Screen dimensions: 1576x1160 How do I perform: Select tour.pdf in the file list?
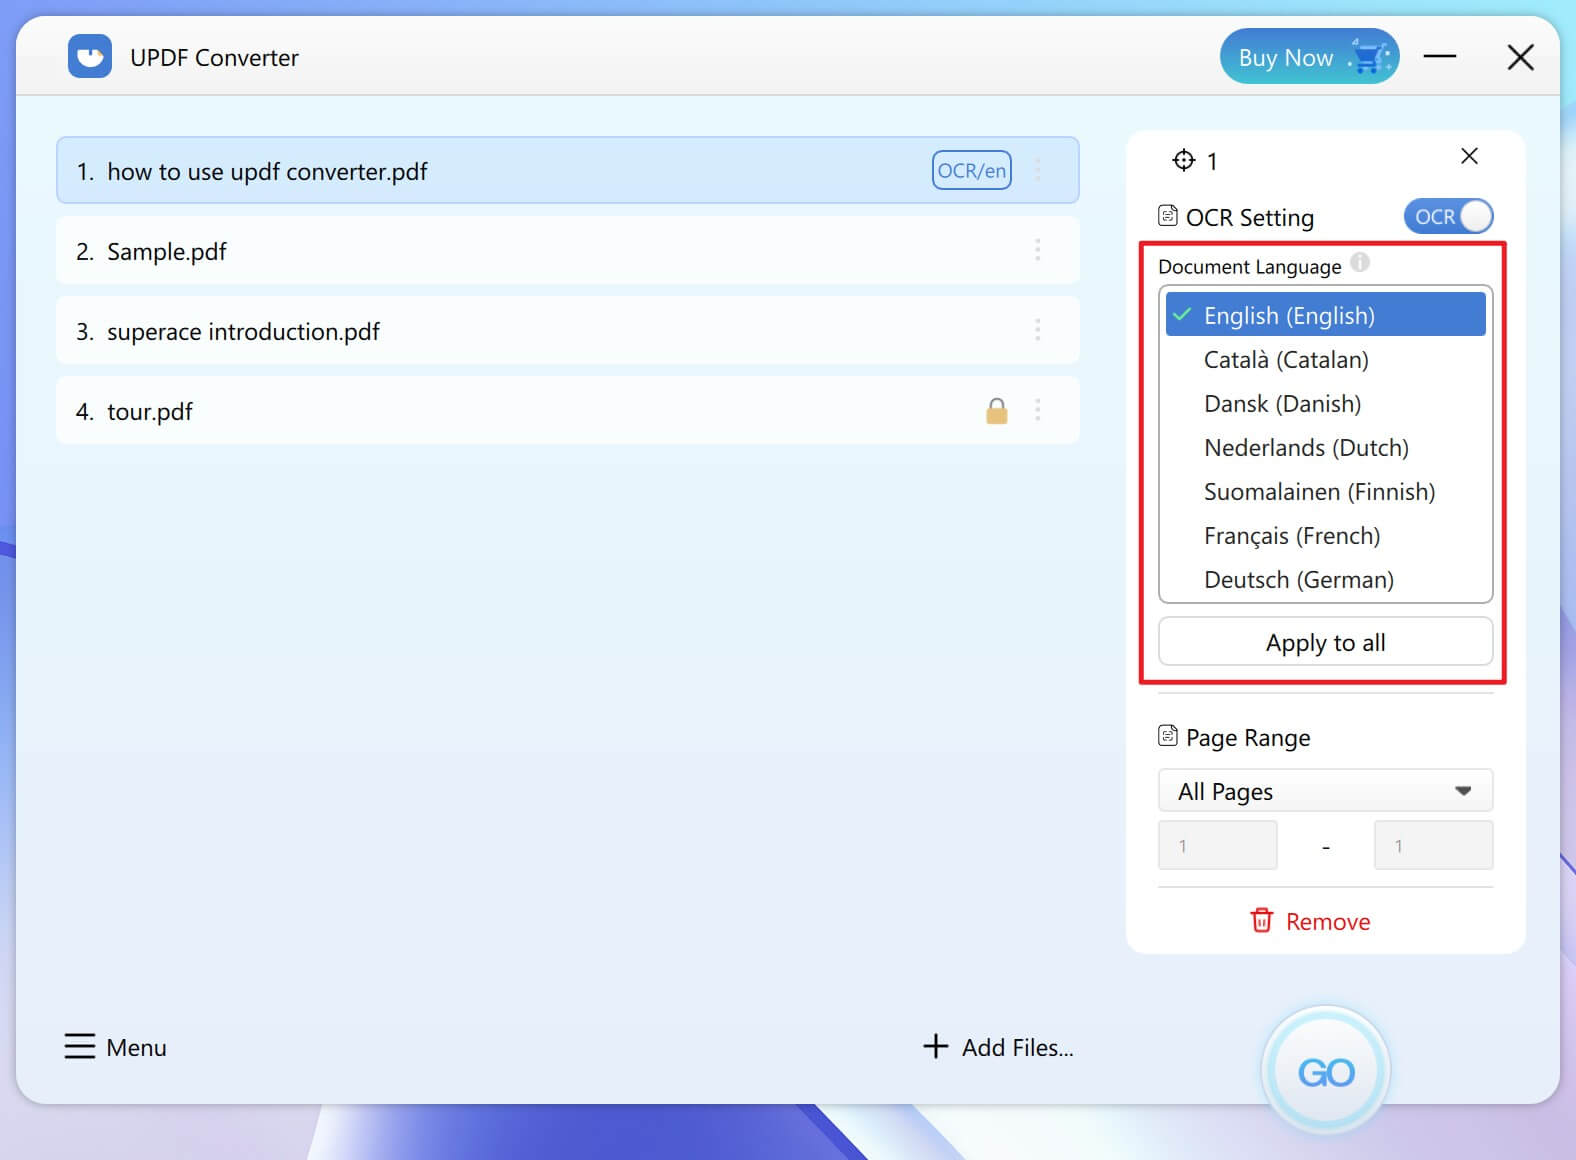click(x=567, y=410)
